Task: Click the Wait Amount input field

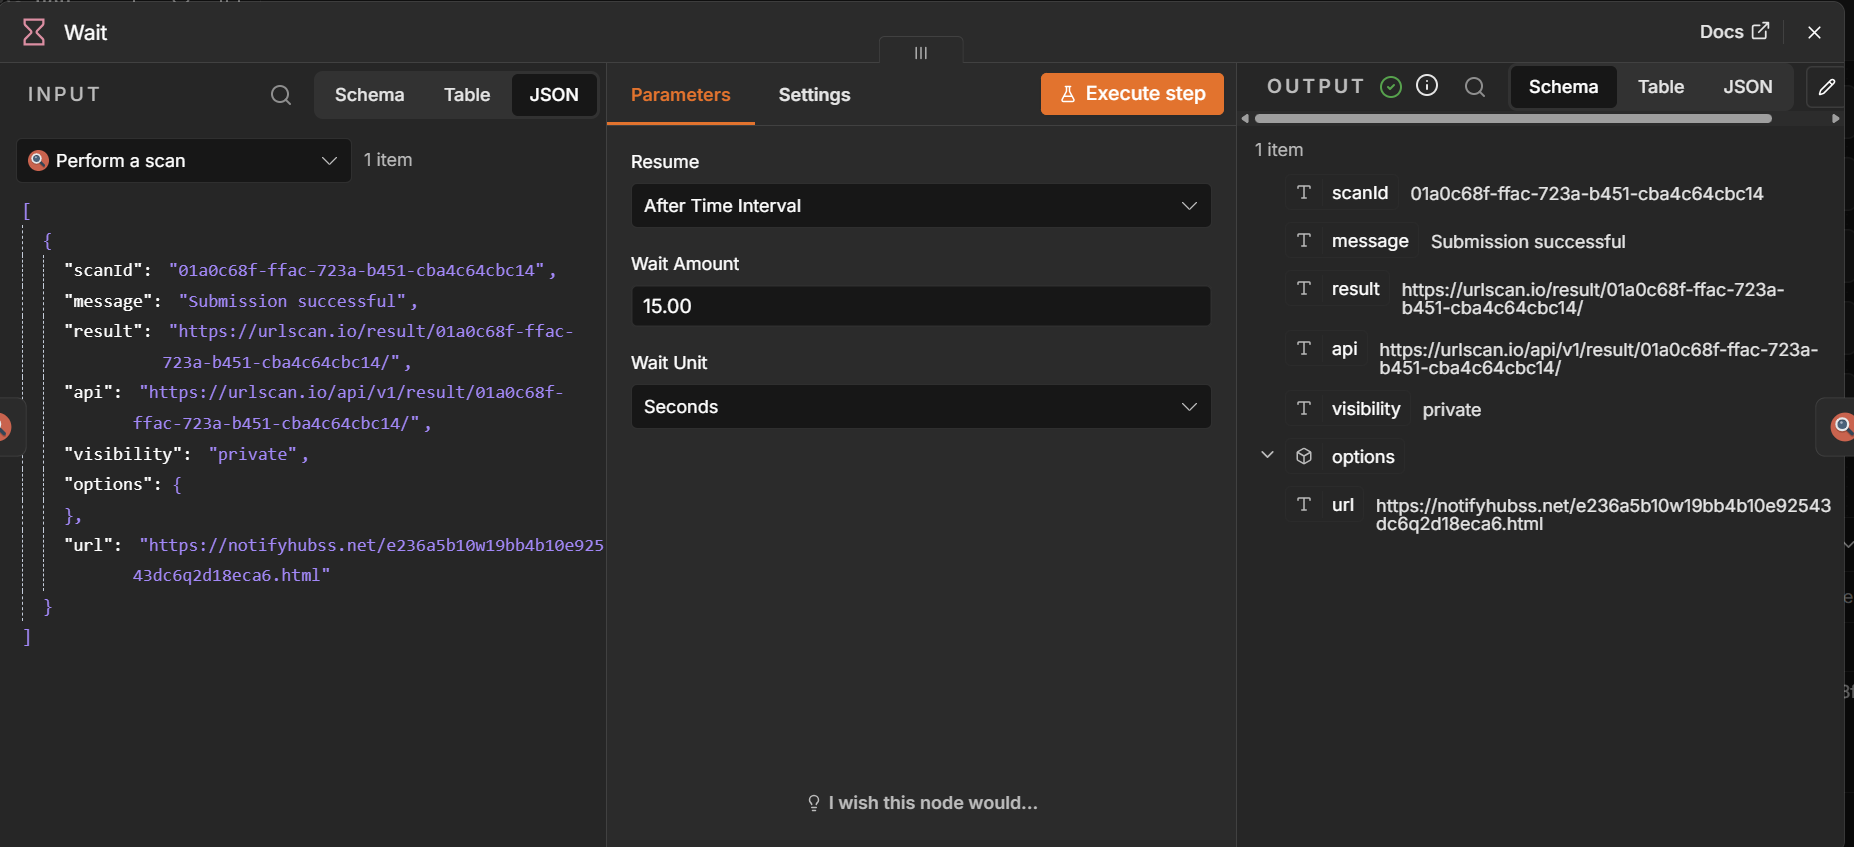Action: point(921,306)
